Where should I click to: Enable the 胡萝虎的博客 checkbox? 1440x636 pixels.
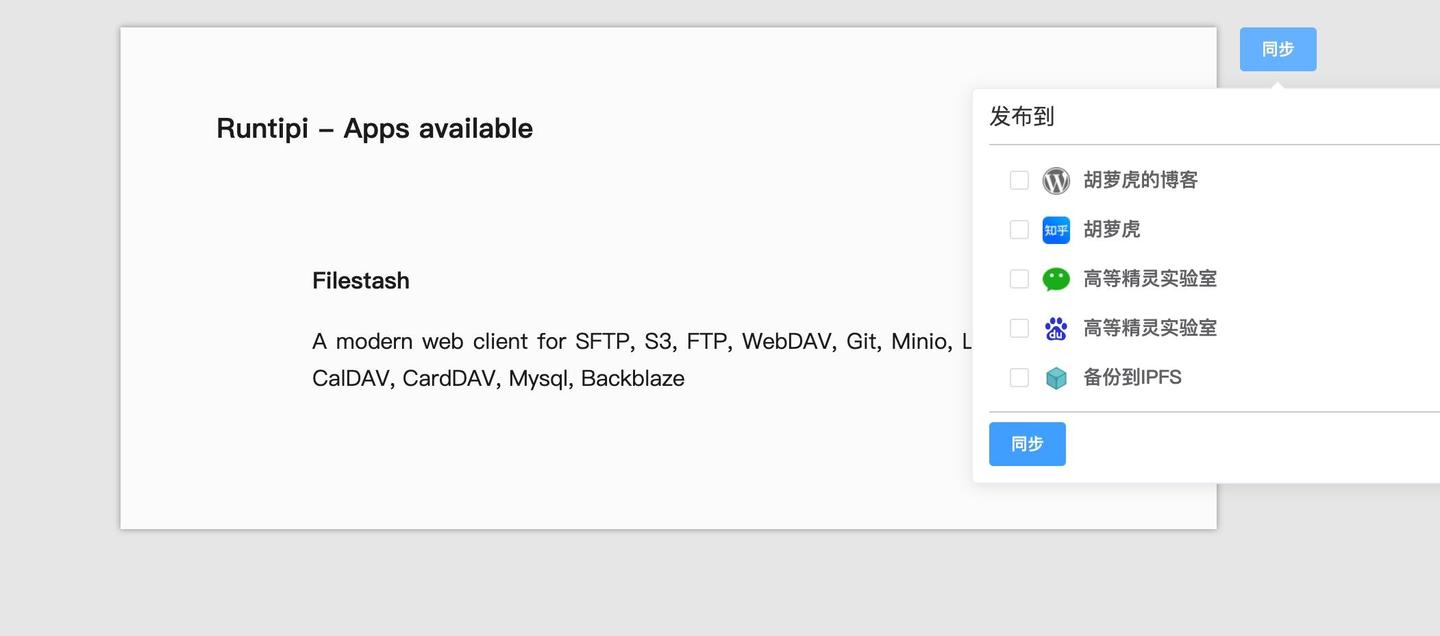coord(1019,180)
